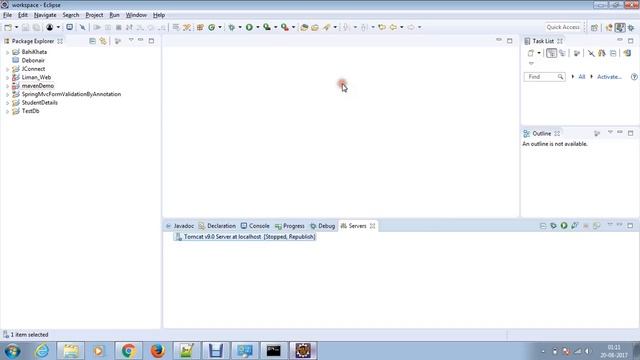The height and width of the screenshot is (360, 640).
Task: Open Chrome from the taskbar
Action: tap(129, 351)
